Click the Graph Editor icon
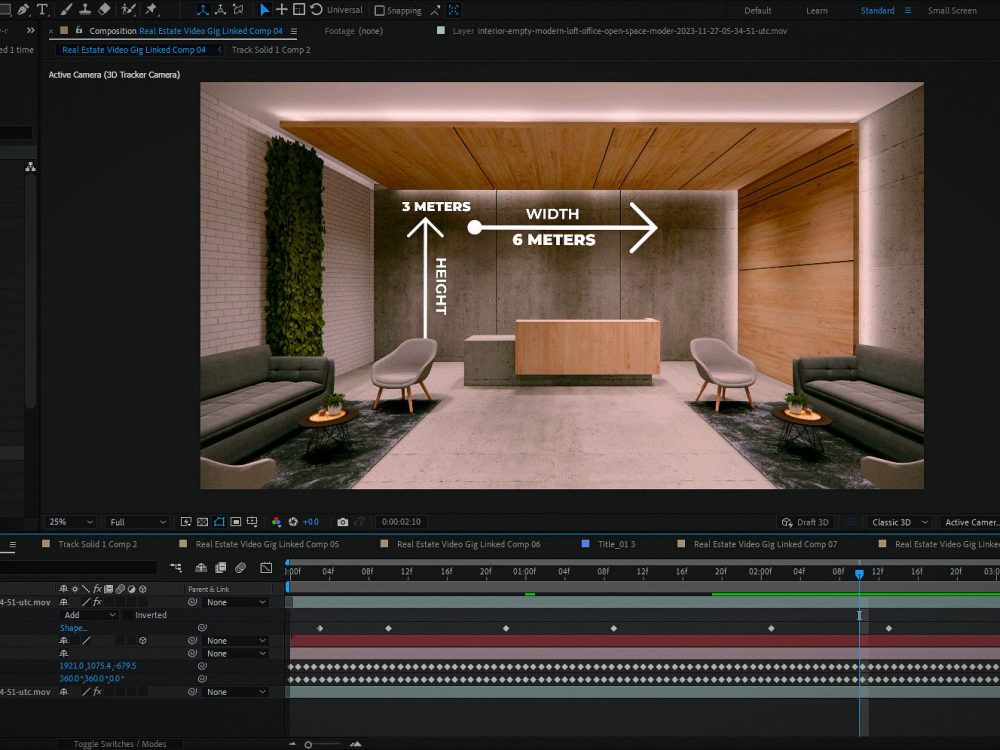The image size is (1000, 750). pos(266,568)
